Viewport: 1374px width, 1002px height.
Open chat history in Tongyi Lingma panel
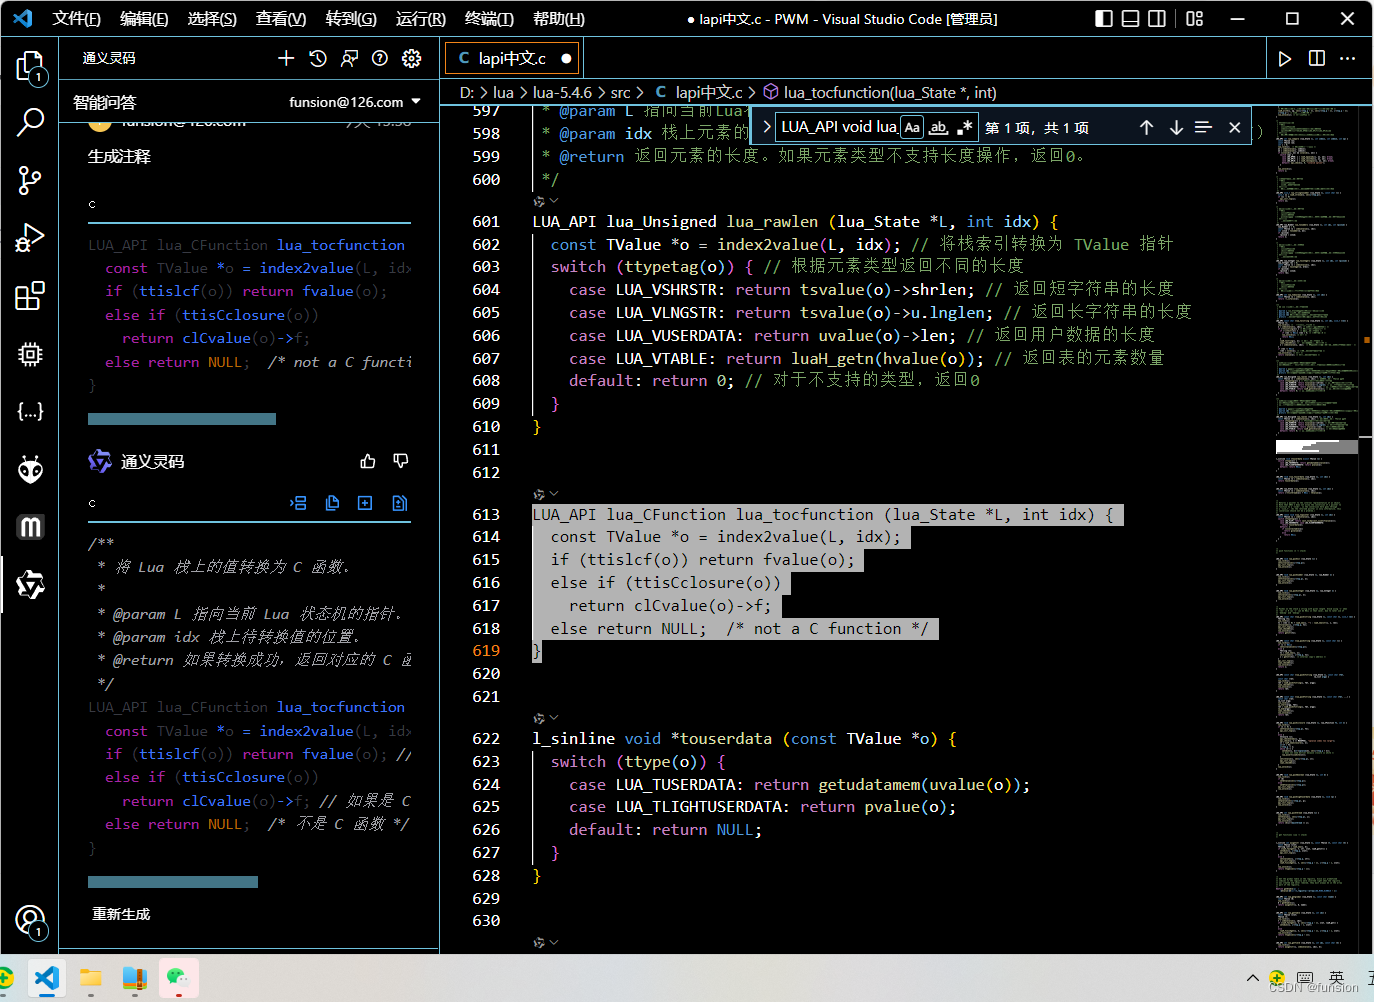pos(318,58)
